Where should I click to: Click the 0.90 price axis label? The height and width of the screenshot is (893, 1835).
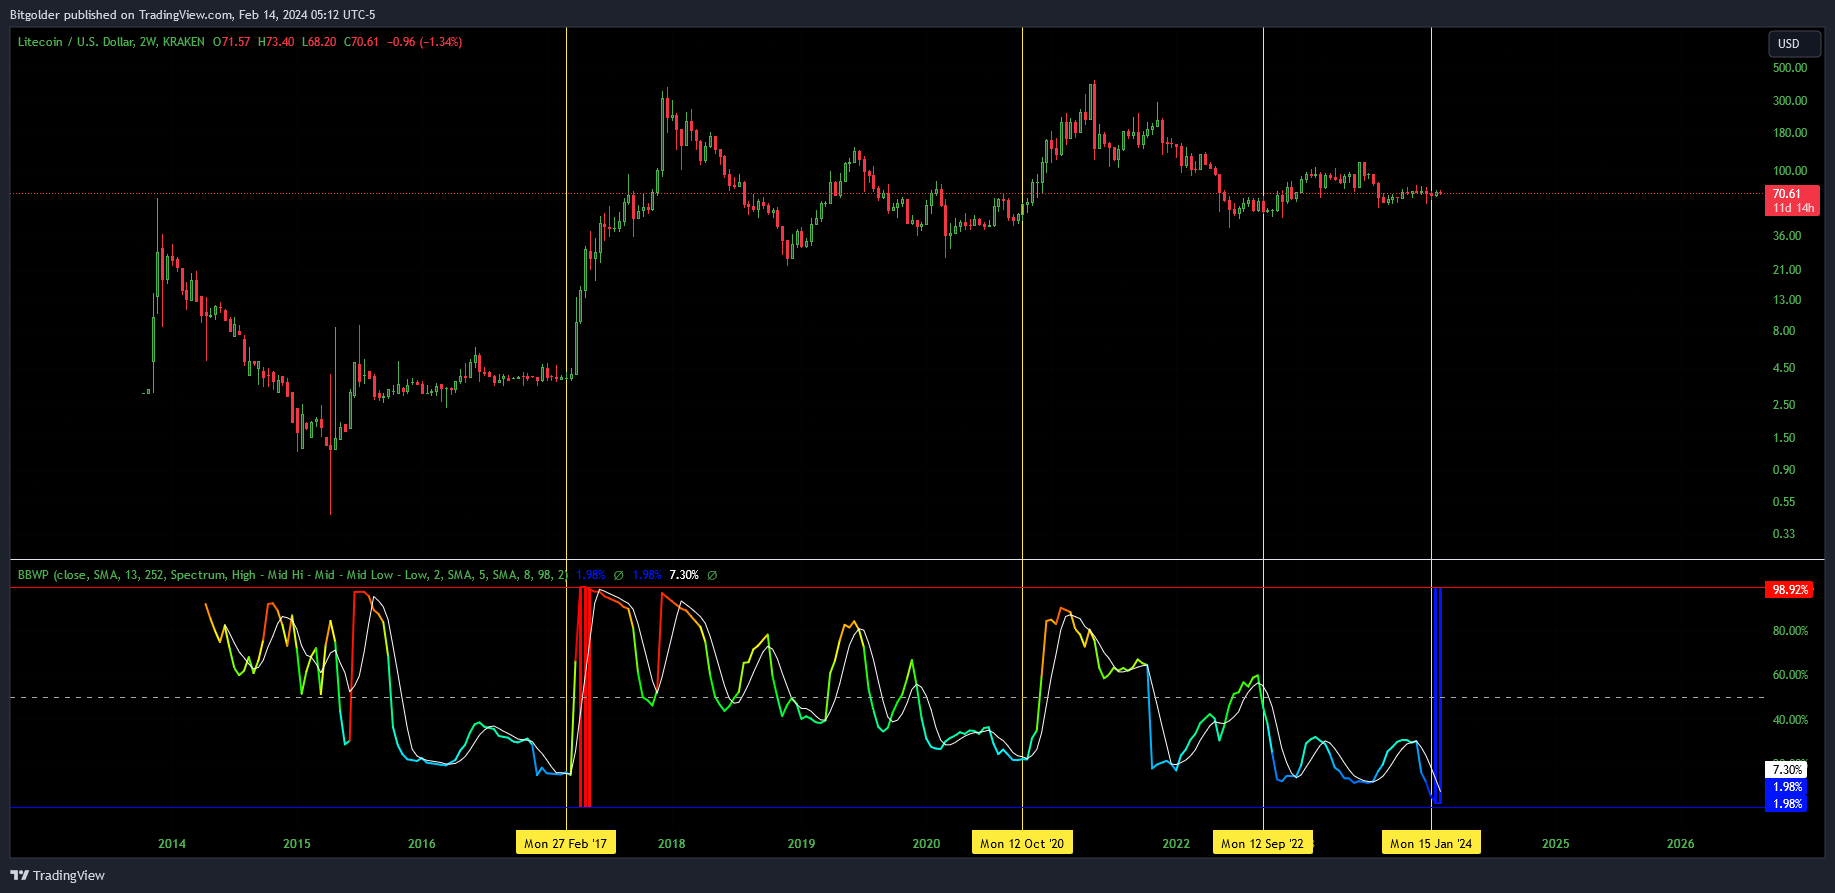click(1784, 470)
